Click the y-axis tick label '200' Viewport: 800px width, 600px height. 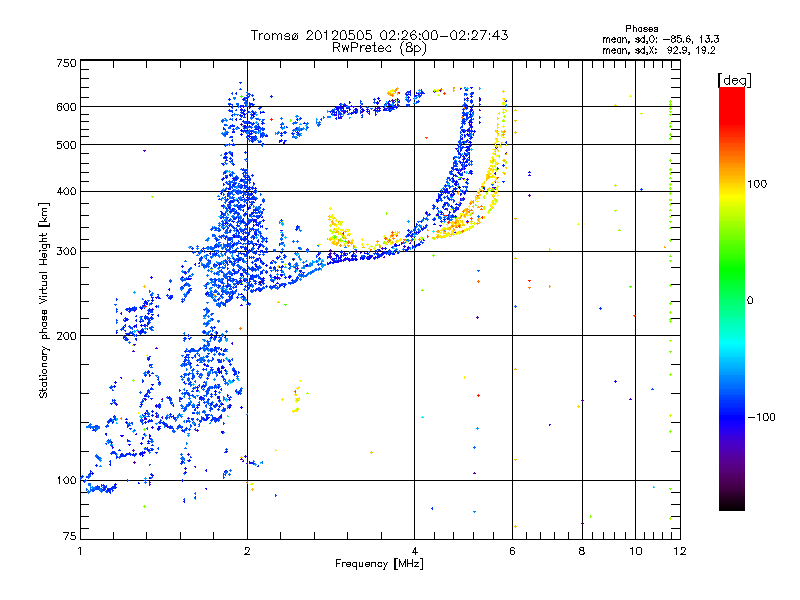coord(67,336)
